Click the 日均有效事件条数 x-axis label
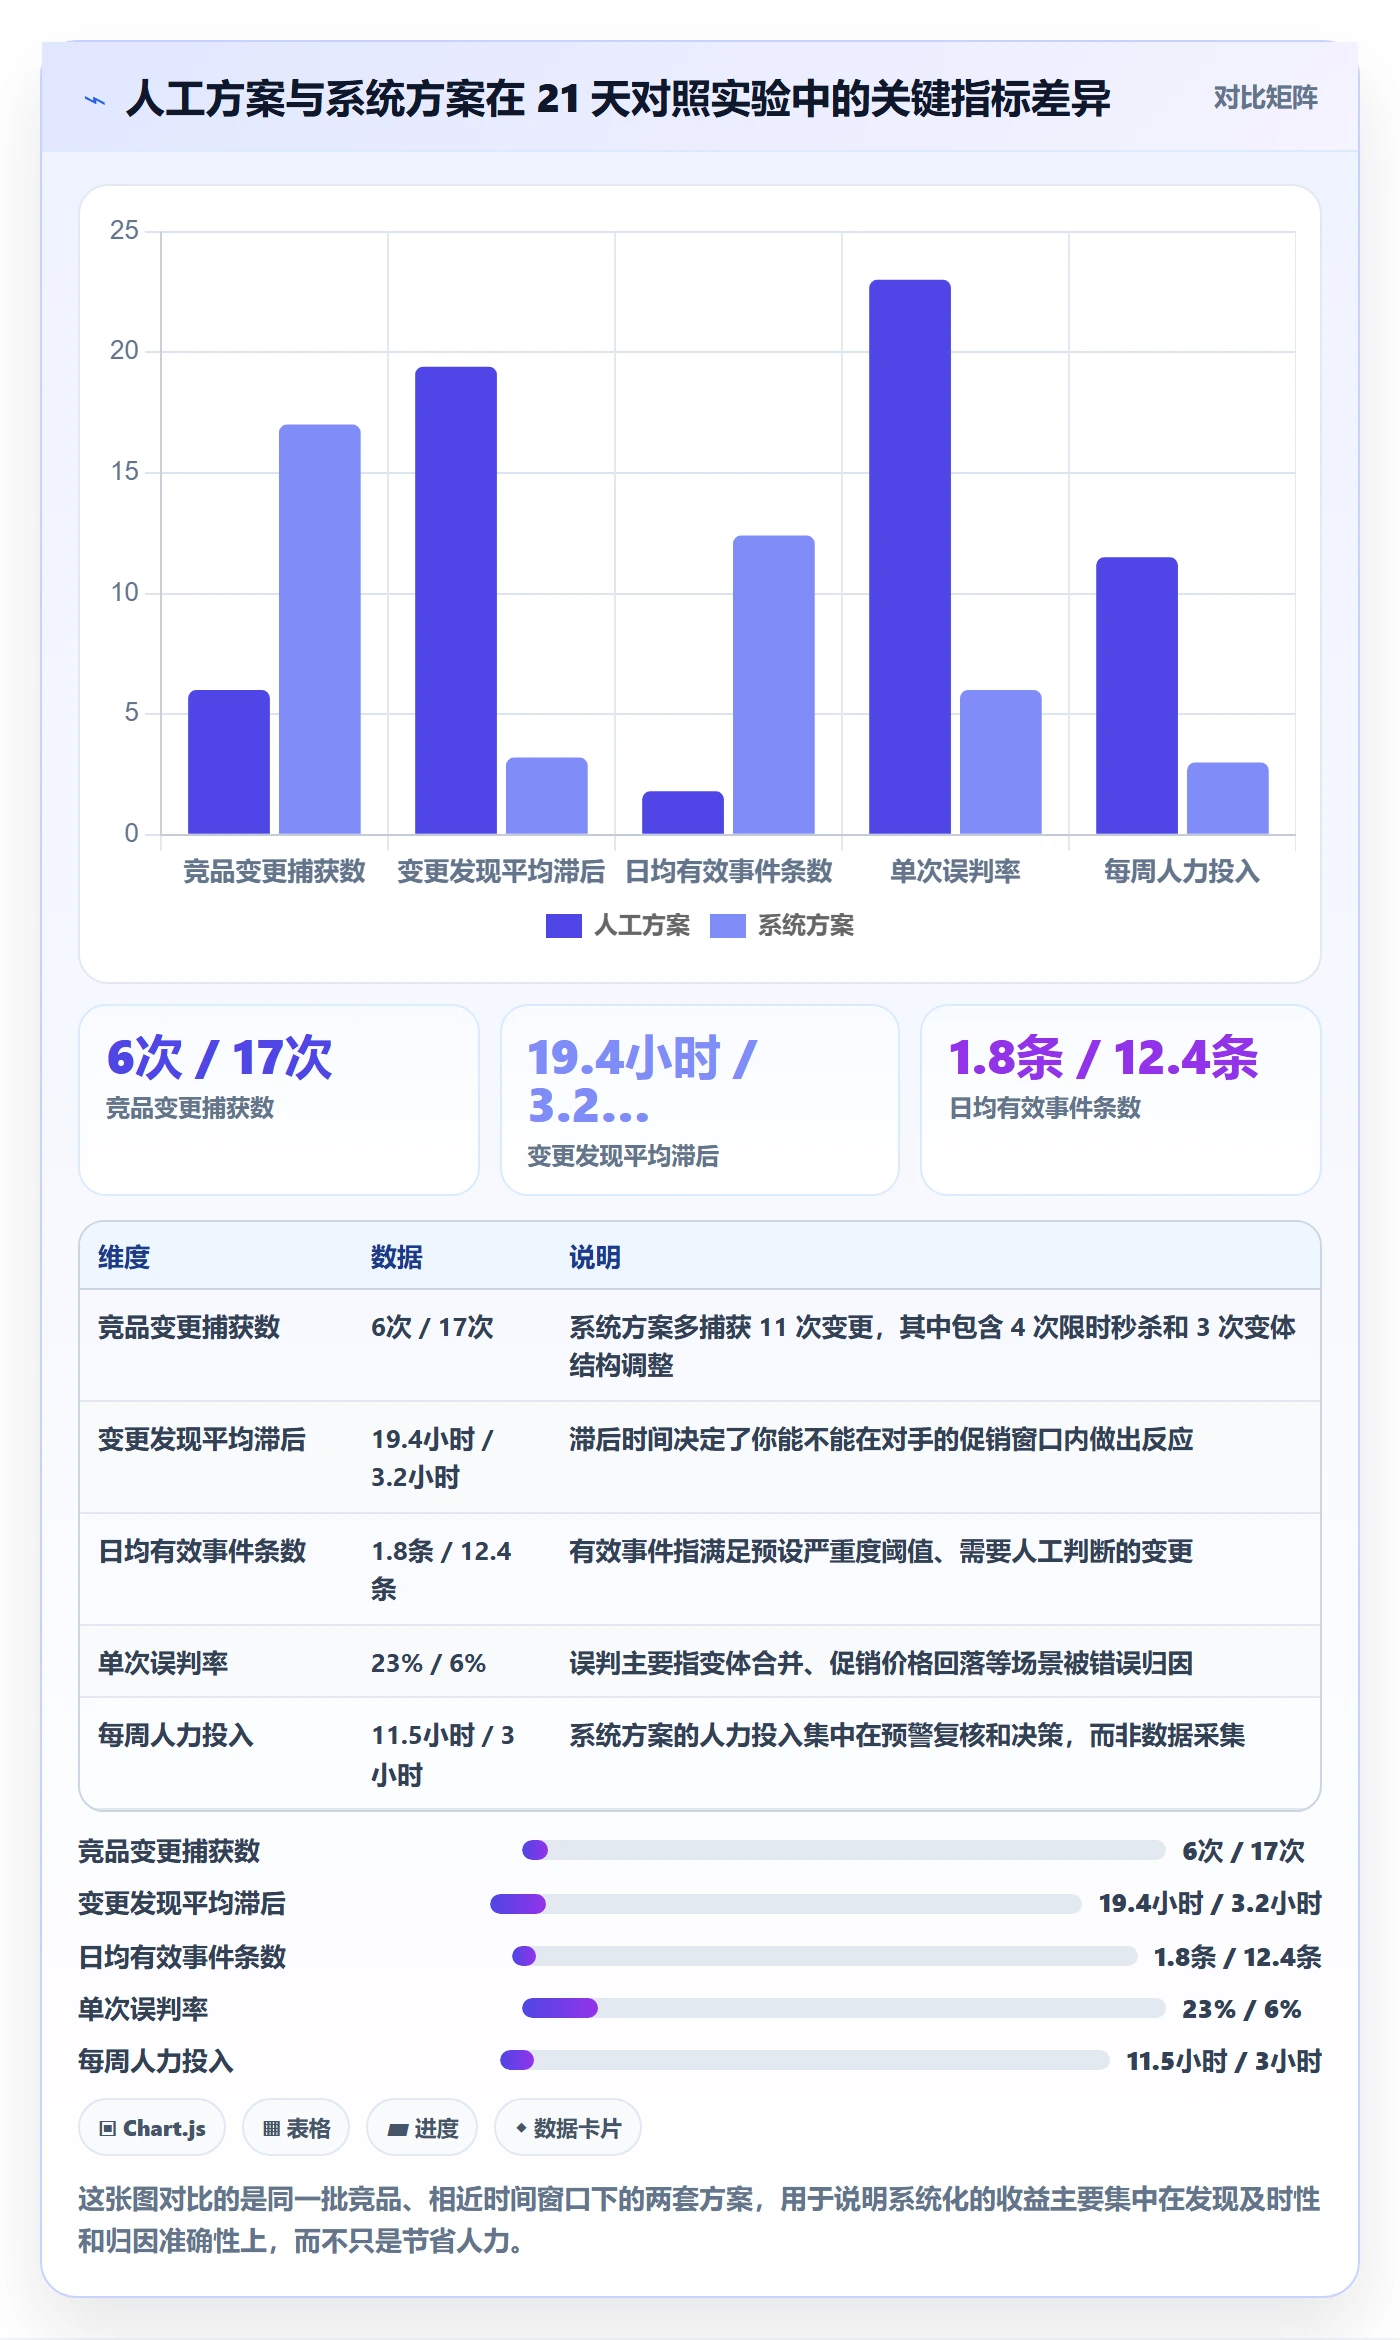The width and height of the screenshot is (1400, 2340). point(729,872)
